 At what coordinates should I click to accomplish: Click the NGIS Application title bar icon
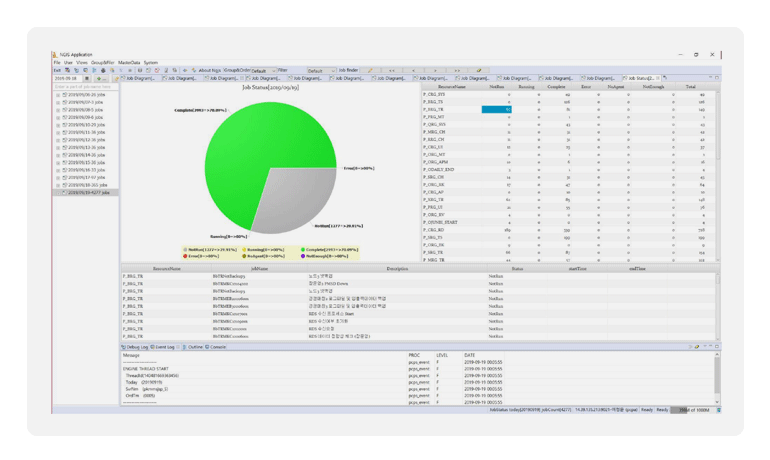coord(55,54)
